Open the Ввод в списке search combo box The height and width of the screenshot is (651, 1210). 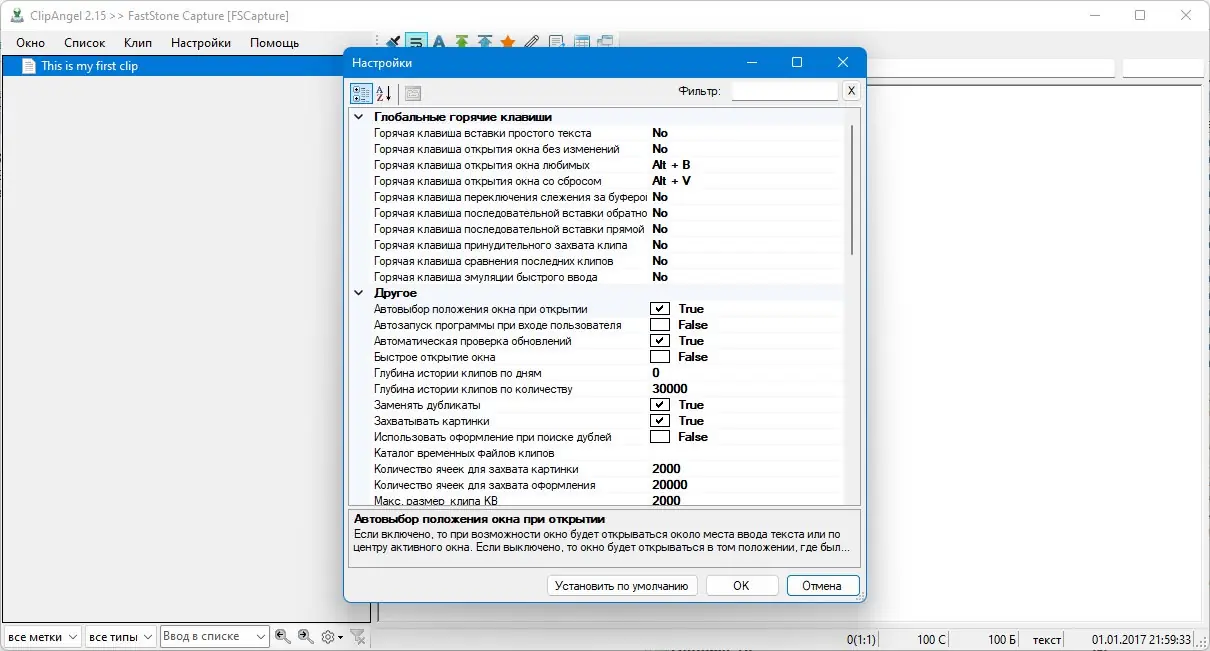(215, 636)
